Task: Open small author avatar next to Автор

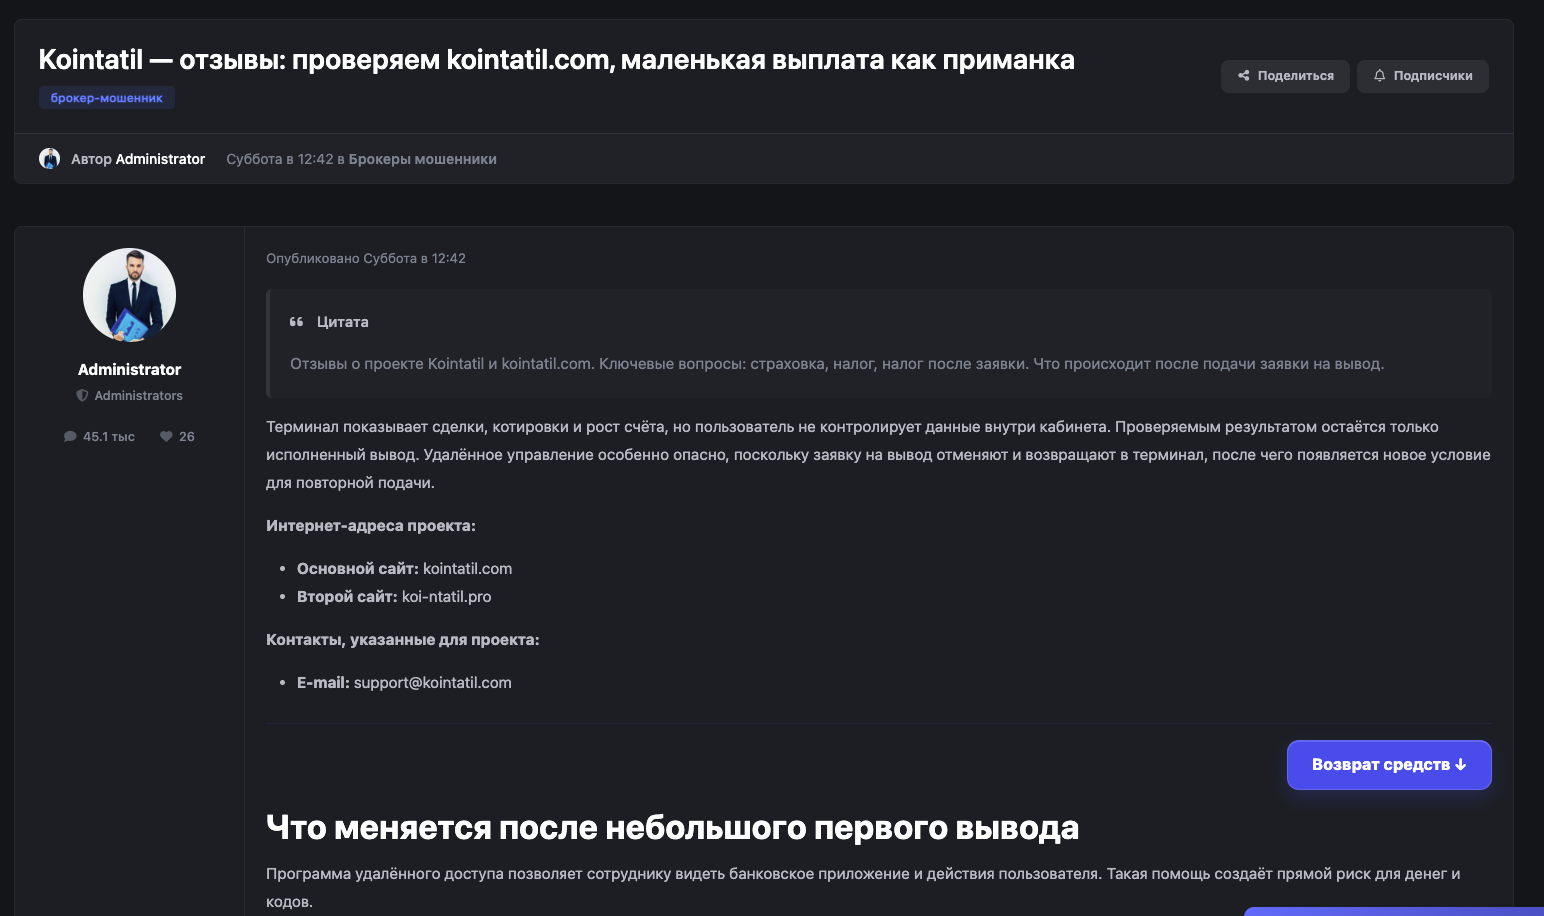Action: click(49, 159)
